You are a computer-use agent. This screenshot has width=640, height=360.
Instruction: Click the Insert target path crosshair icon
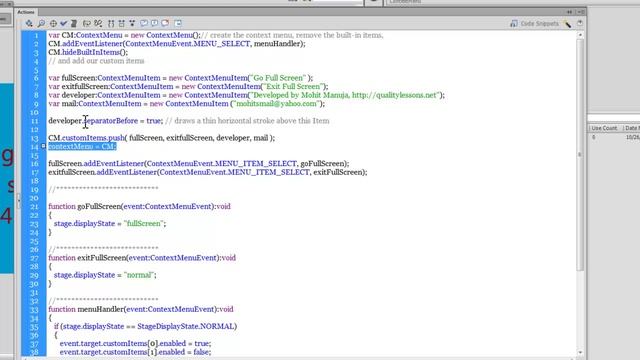(x=53, y=24)
